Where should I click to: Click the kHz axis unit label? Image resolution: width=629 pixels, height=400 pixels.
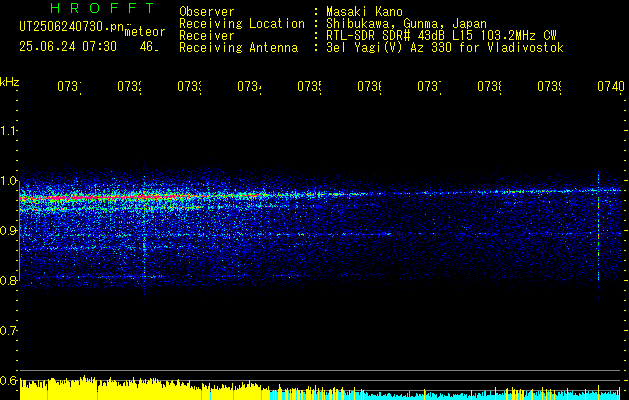(10, 81)
